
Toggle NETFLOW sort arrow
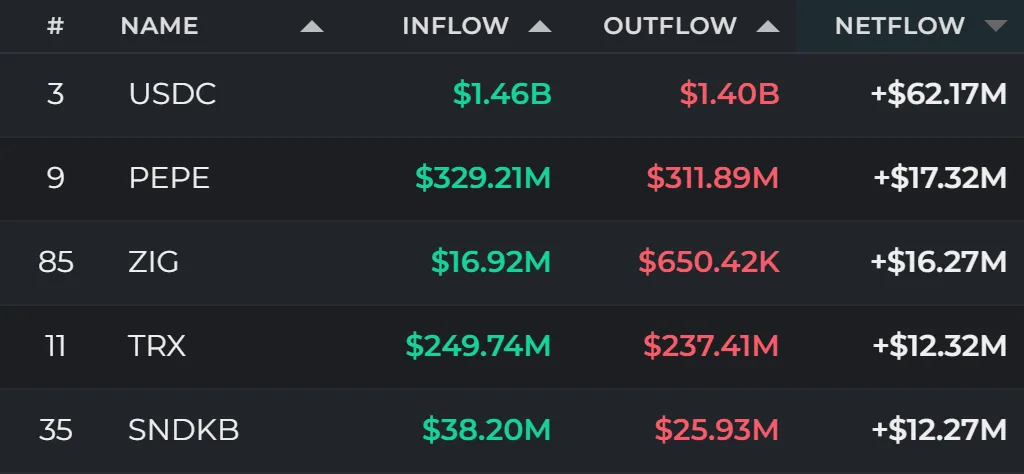pyautogui.click(x=995, y=27)
